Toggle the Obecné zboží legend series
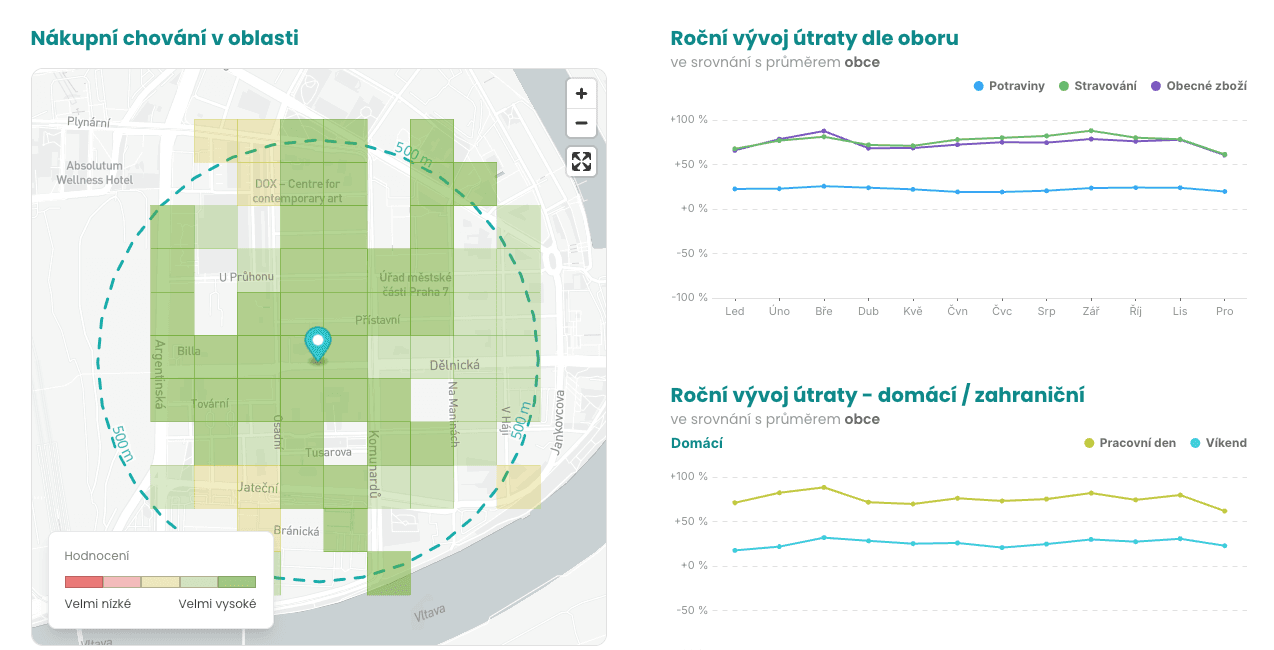 [x=1198, y=86]
